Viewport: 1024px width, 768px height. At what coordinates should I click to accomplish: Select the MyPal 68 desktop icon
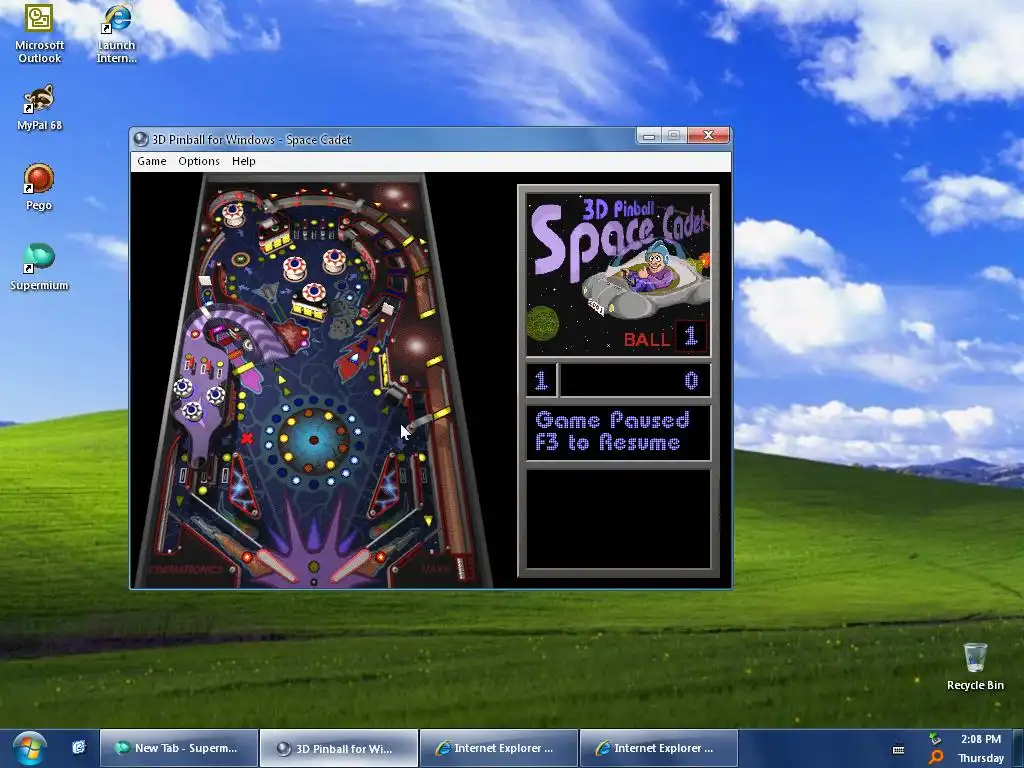39,108
